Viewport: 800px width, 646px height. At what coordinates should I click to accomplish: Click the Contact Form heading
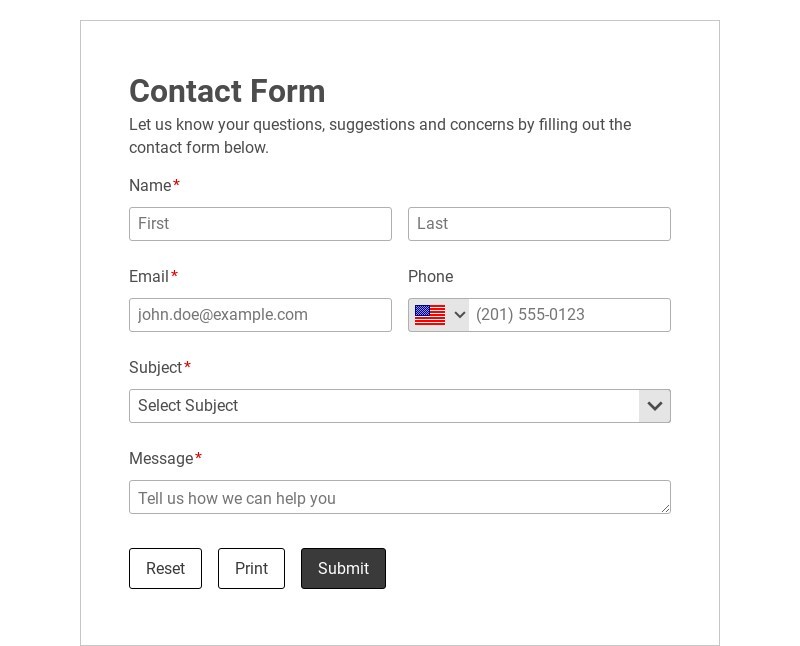click(x=227, y=91)
